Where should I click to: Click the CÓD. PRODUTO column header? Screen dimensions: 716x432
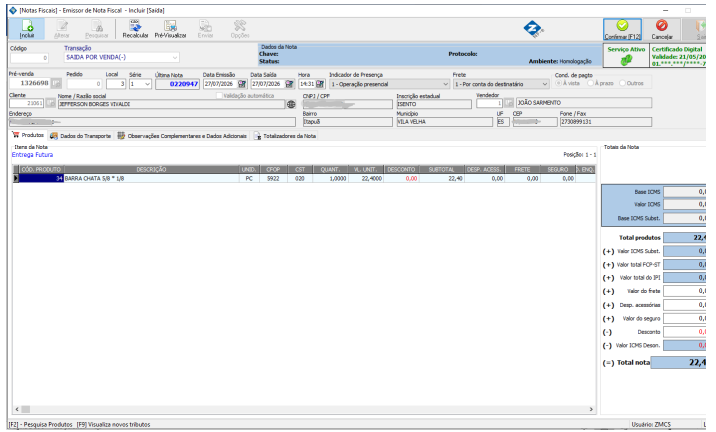(41, 169)
